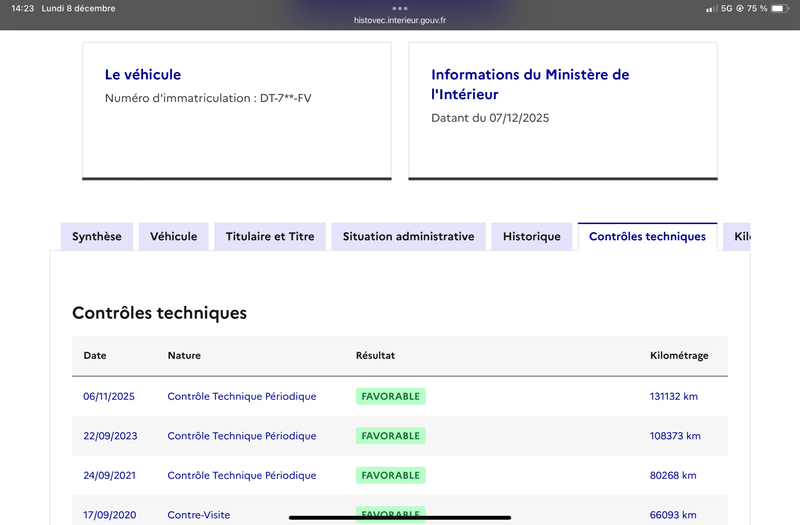This screenshot has width=800, height=525.
Task: Click Contrôle Technique Périodique in 24/09/2021 row
Action: coord(241,476)
